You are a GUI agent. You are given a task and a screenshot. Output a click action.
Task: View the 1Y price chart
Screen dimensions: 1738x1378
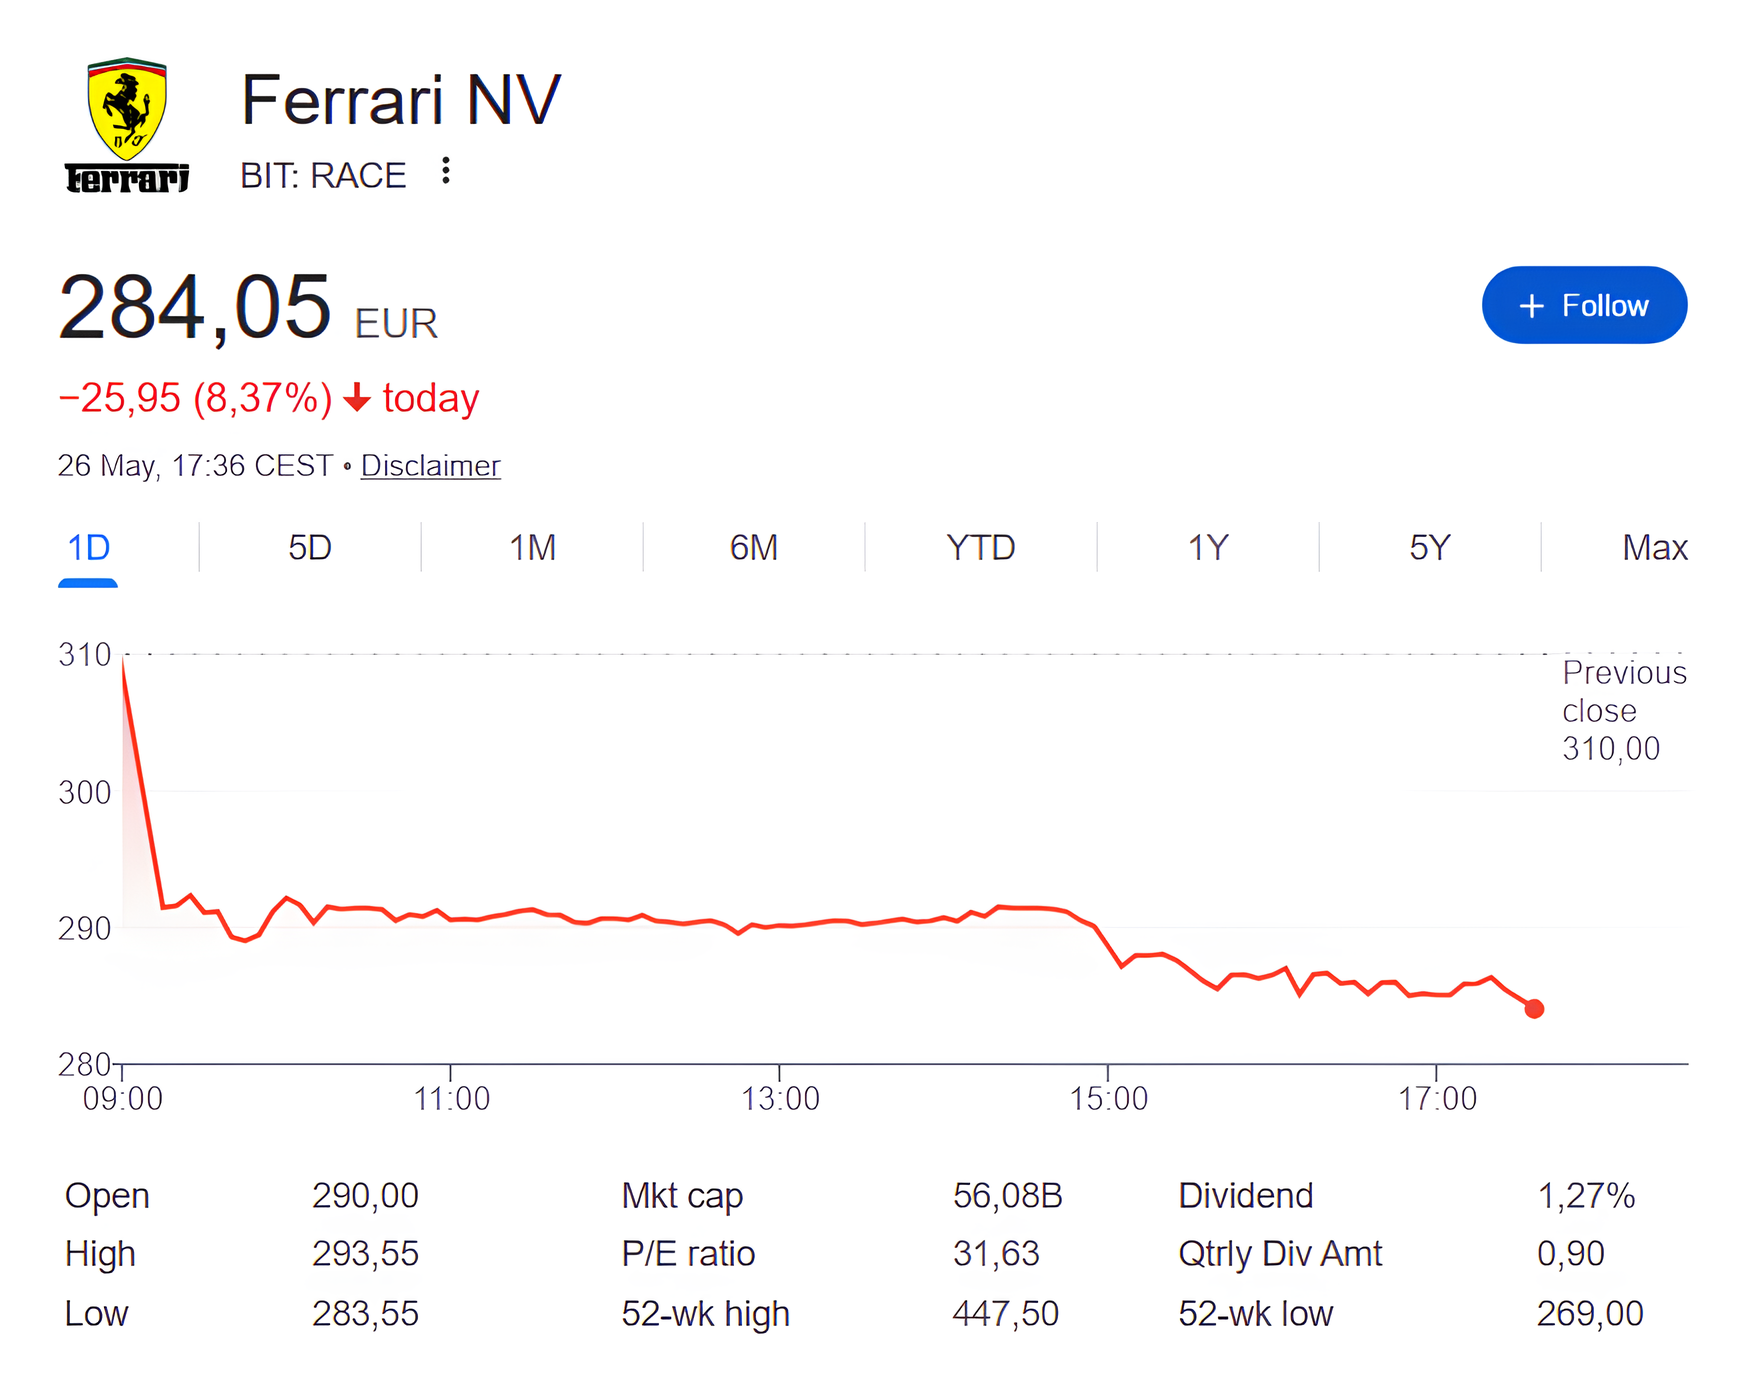(x=1208, y=548)
